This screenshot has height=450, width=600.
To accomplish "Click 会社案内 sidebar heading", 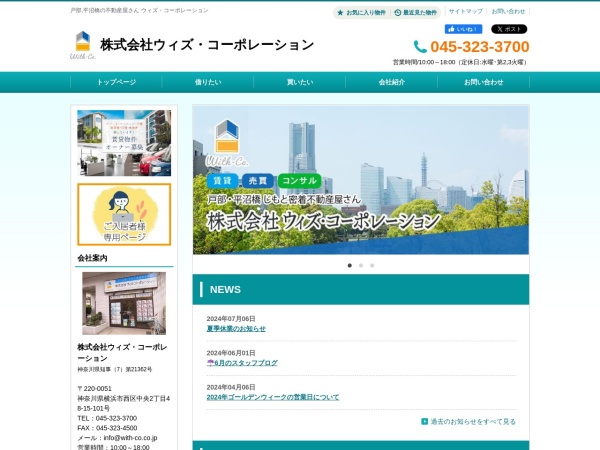I will coord(92,258).
